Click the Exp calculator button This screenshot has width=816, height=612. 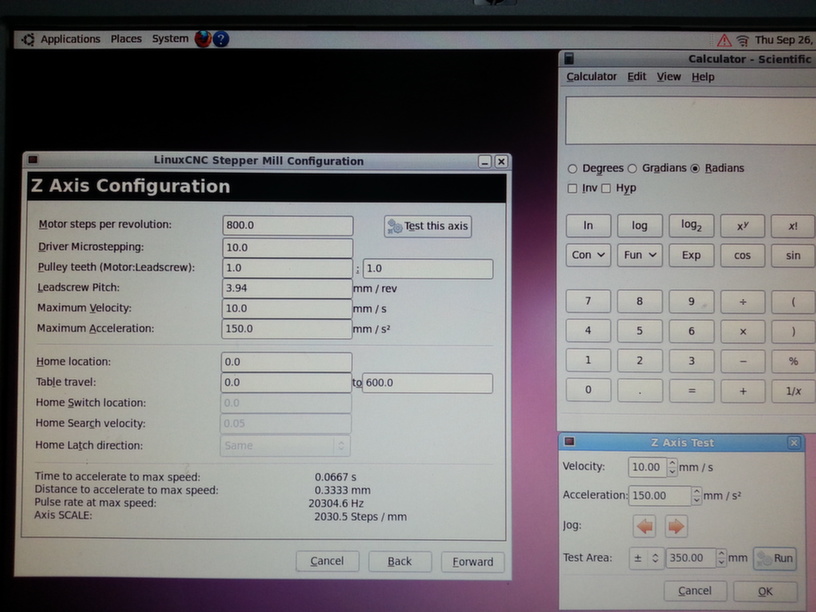pyautogui.click(x=691, y=255)
